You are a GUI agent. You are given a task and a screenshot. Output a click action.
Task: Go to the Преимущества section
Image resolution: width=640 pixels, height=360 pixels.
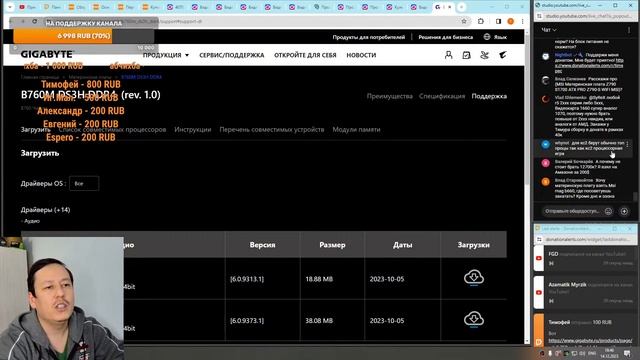(x=389, y=96)
